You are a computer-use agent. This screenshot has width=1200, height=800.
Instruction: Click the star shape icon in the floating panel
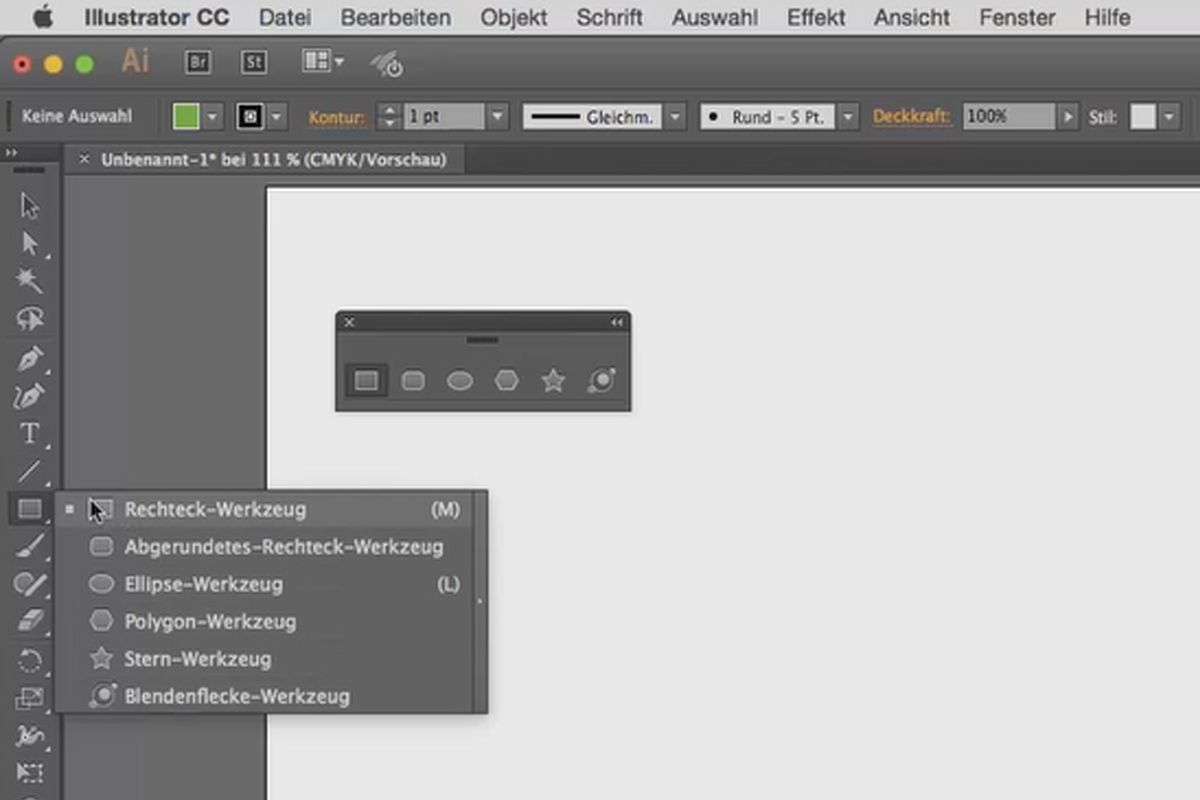(x=553, y=380)
